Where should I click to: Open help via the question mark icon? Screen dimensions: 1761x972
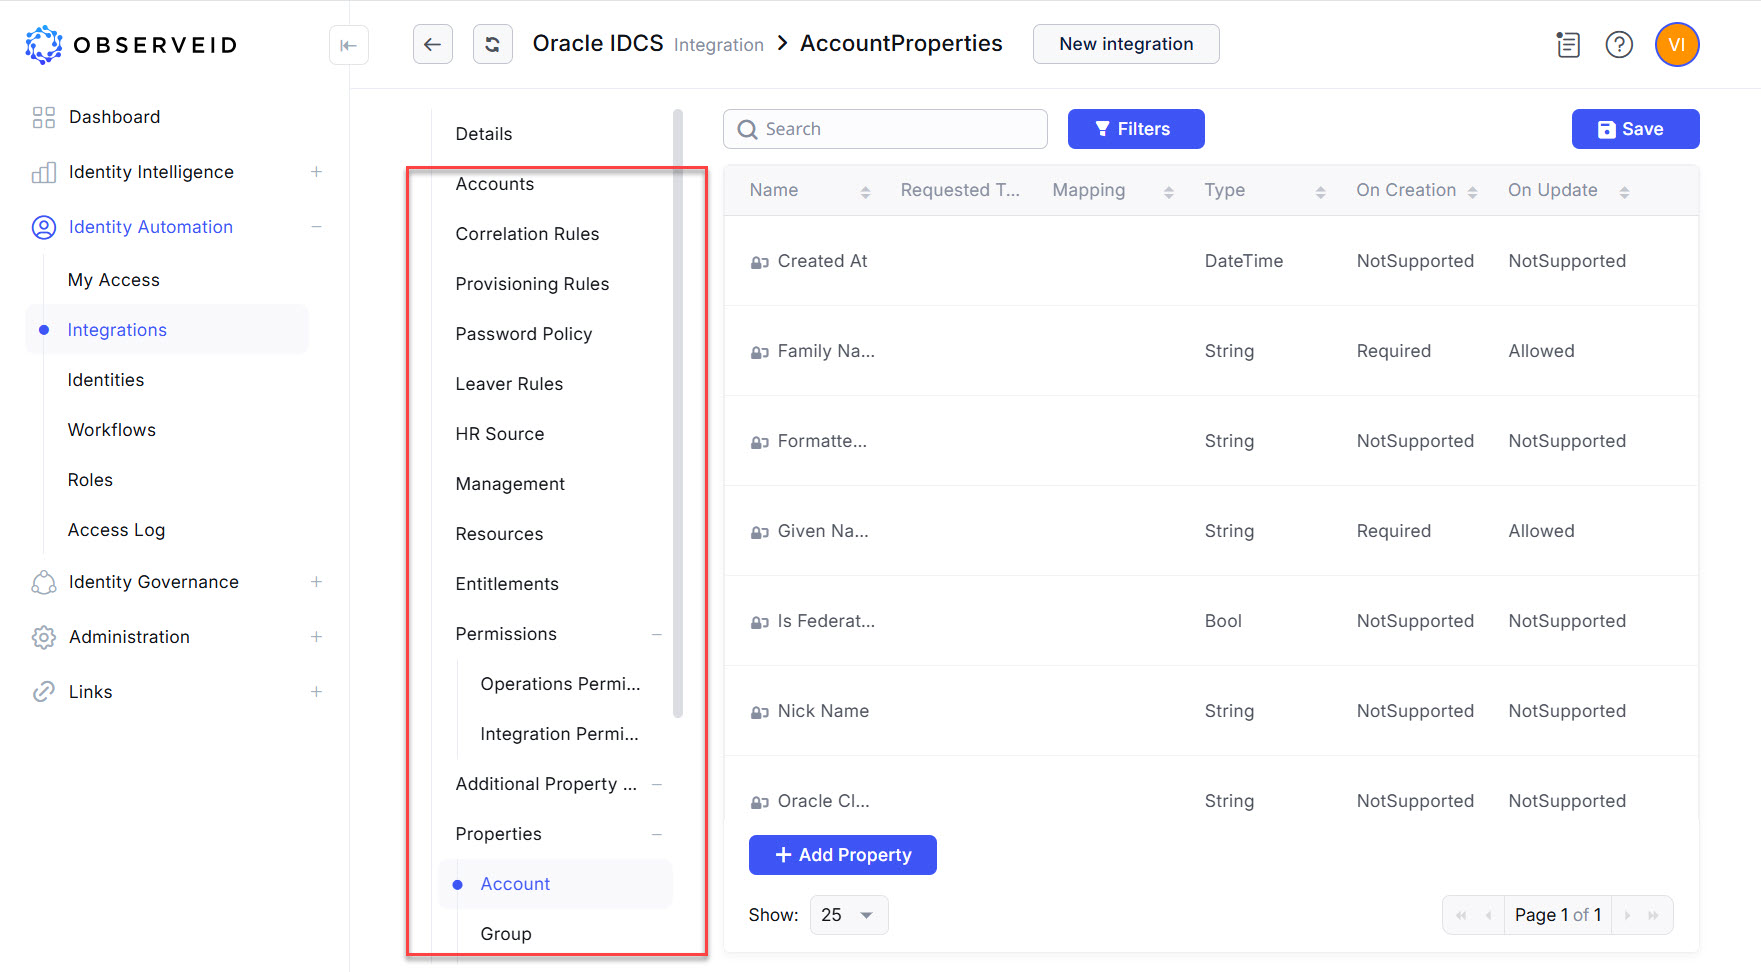coord(1619,44)
